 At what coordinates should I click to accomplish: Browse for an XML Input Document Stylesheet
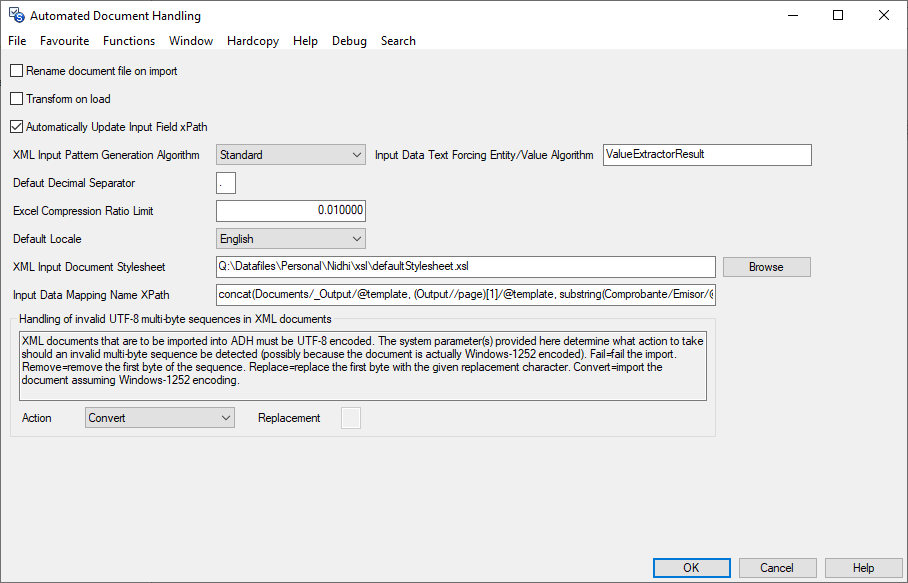[766, 266]
